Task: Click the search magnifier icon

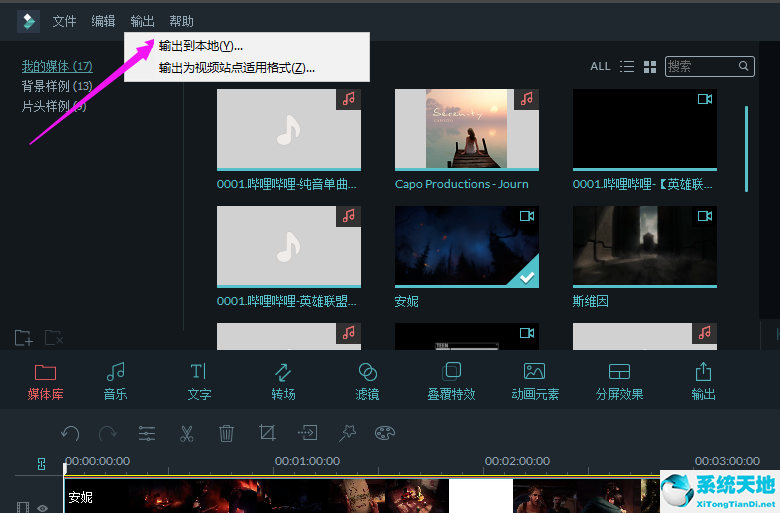Action: point(743,66)
